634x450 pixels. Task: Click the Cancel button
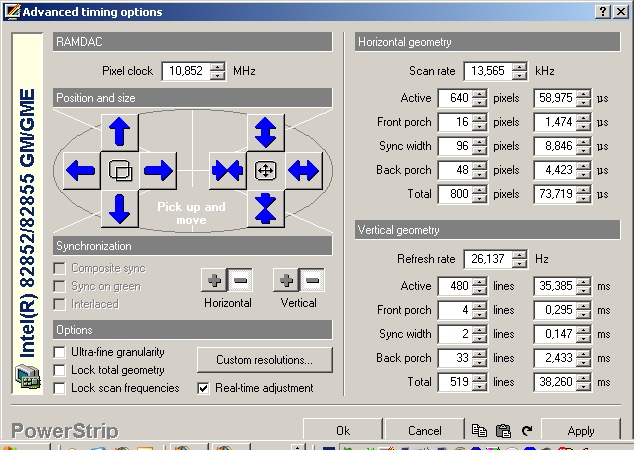[x=425, y=431]
